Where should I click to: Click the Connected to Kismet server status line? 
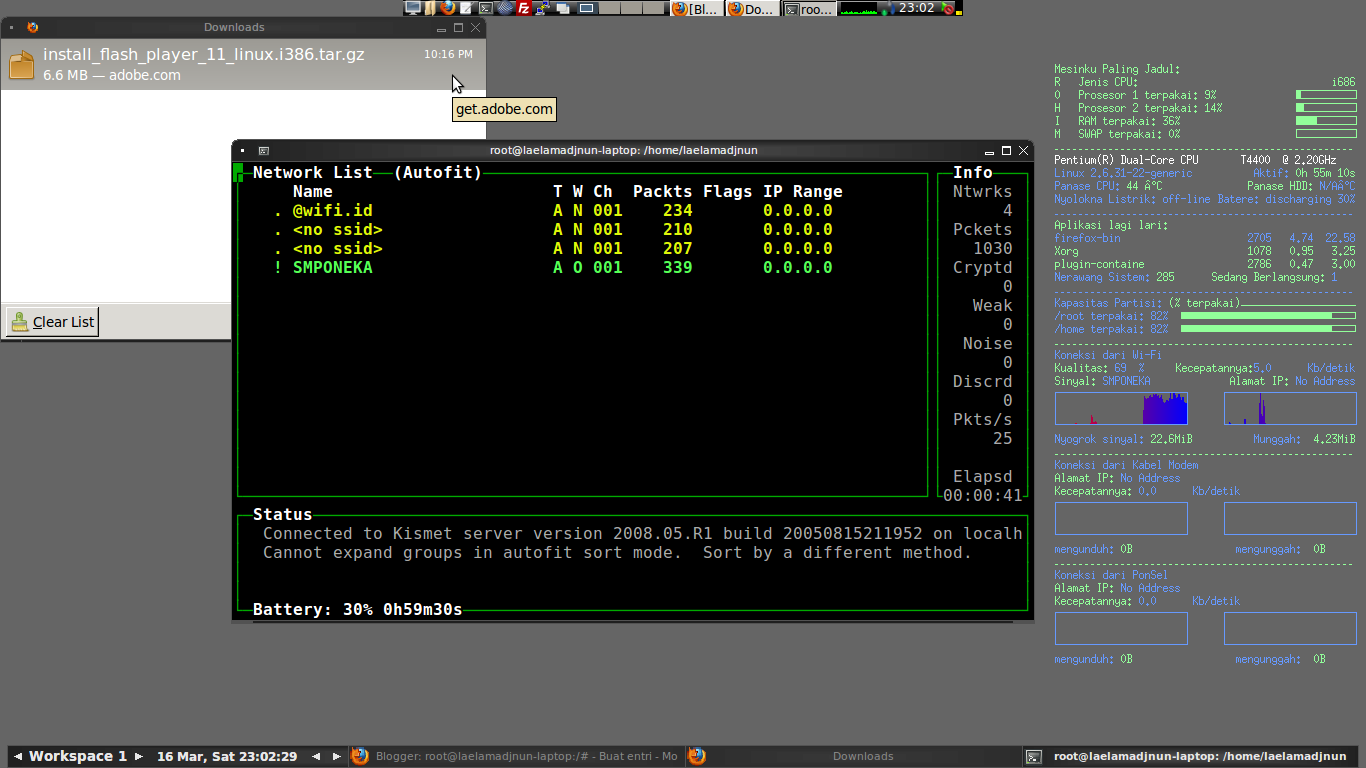pos(642,534)
